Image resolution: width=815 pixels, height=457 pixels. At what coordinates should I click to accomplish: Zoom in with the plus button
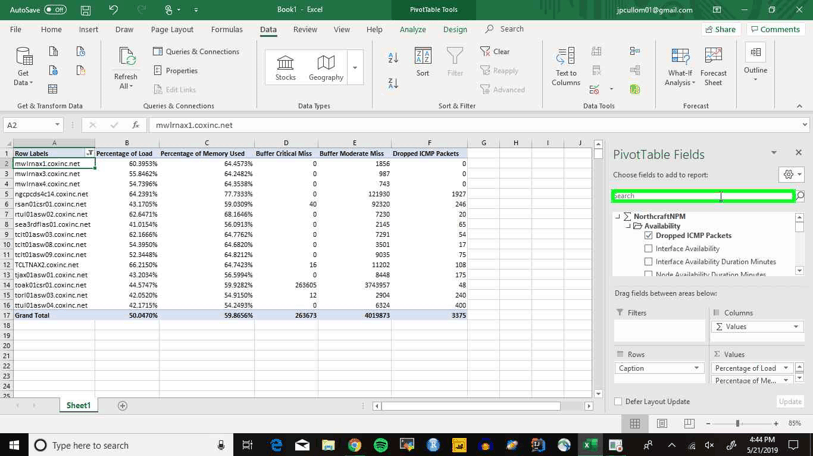775,424
